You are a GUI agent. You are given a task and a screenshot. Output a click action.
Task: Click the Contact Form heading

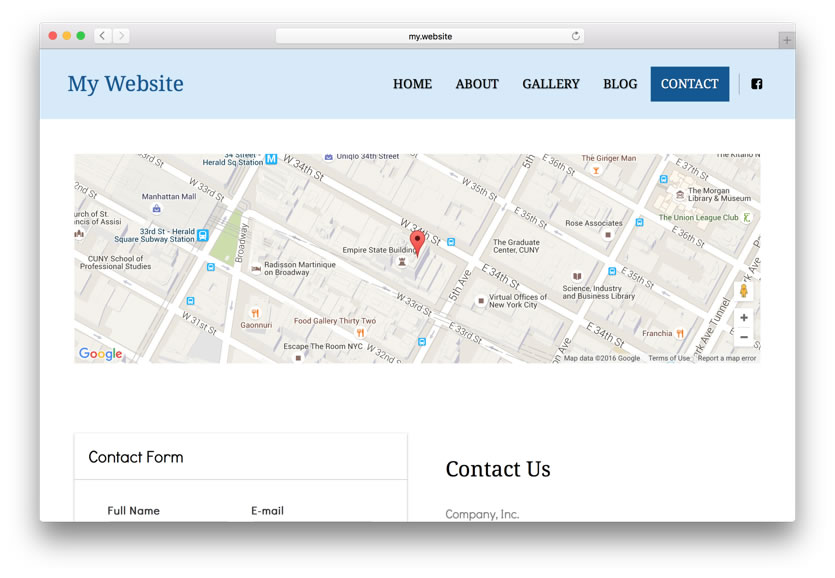tap(136, 457)
